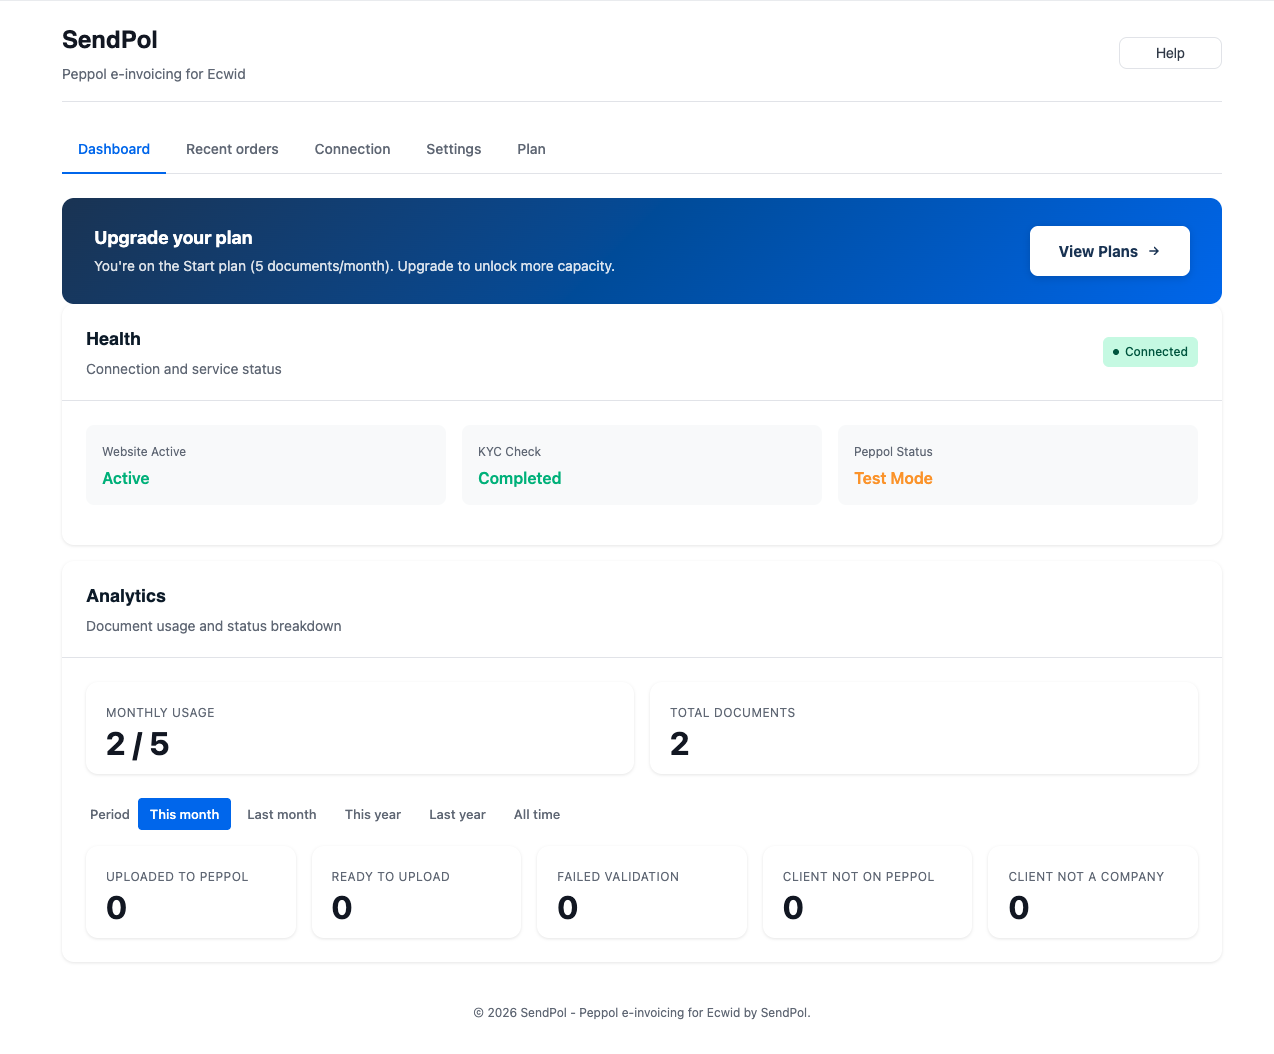Click the Website Active status card

tap(266, 465)
